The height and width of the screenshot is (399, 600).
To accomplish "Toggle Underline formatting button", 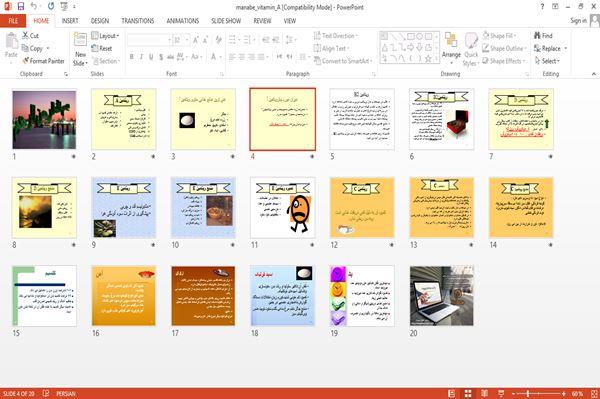I will click(x=151, y=57).
